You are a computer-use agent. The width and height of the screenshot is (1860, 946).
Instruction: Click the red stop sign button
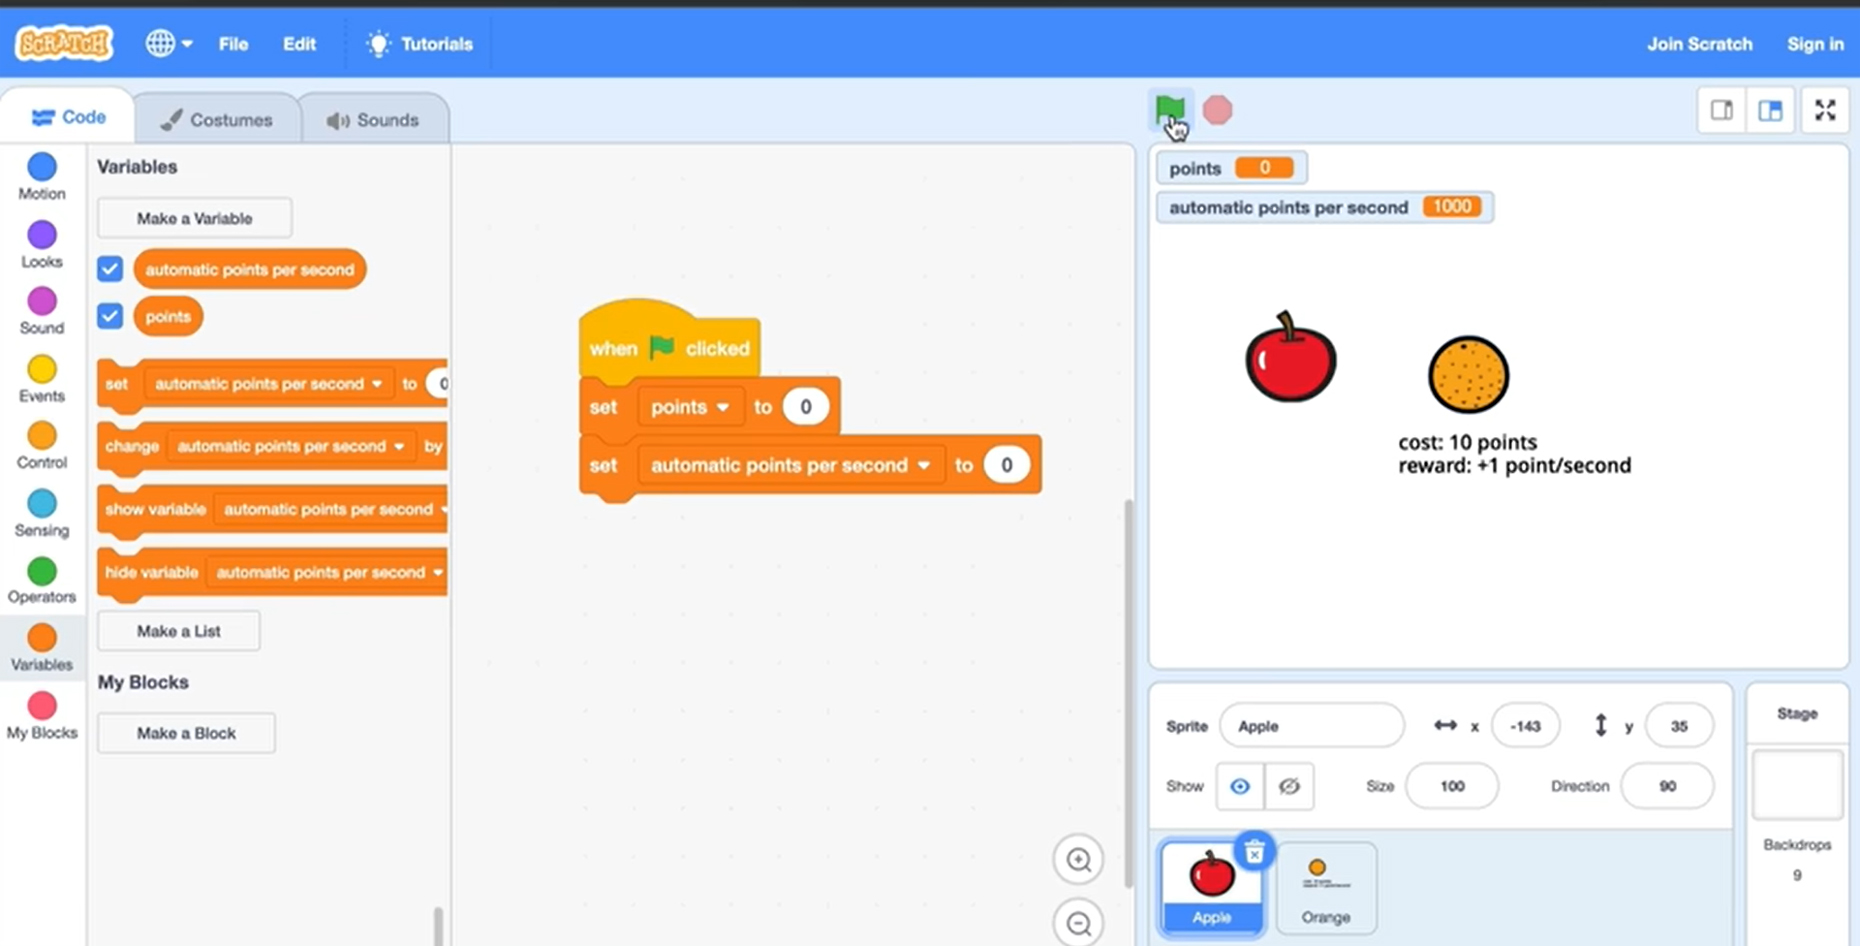point(1218,110)
